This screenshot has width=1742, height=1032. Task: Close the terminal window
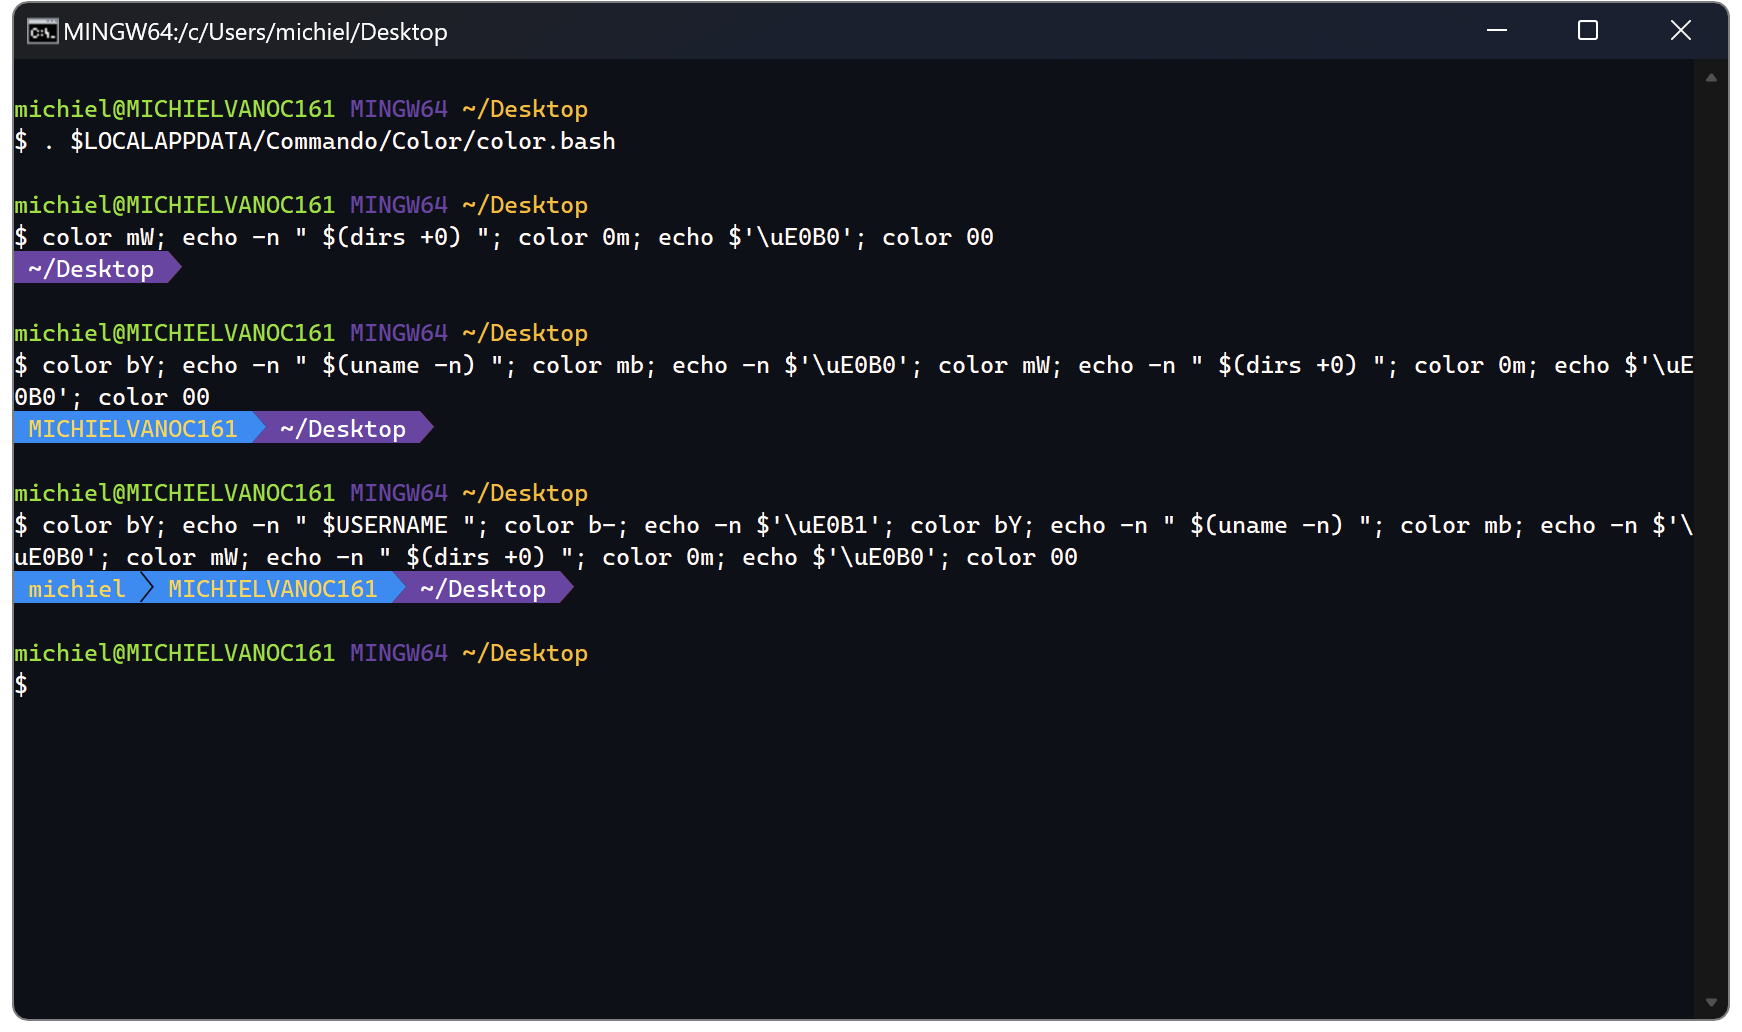point(1679,30)
